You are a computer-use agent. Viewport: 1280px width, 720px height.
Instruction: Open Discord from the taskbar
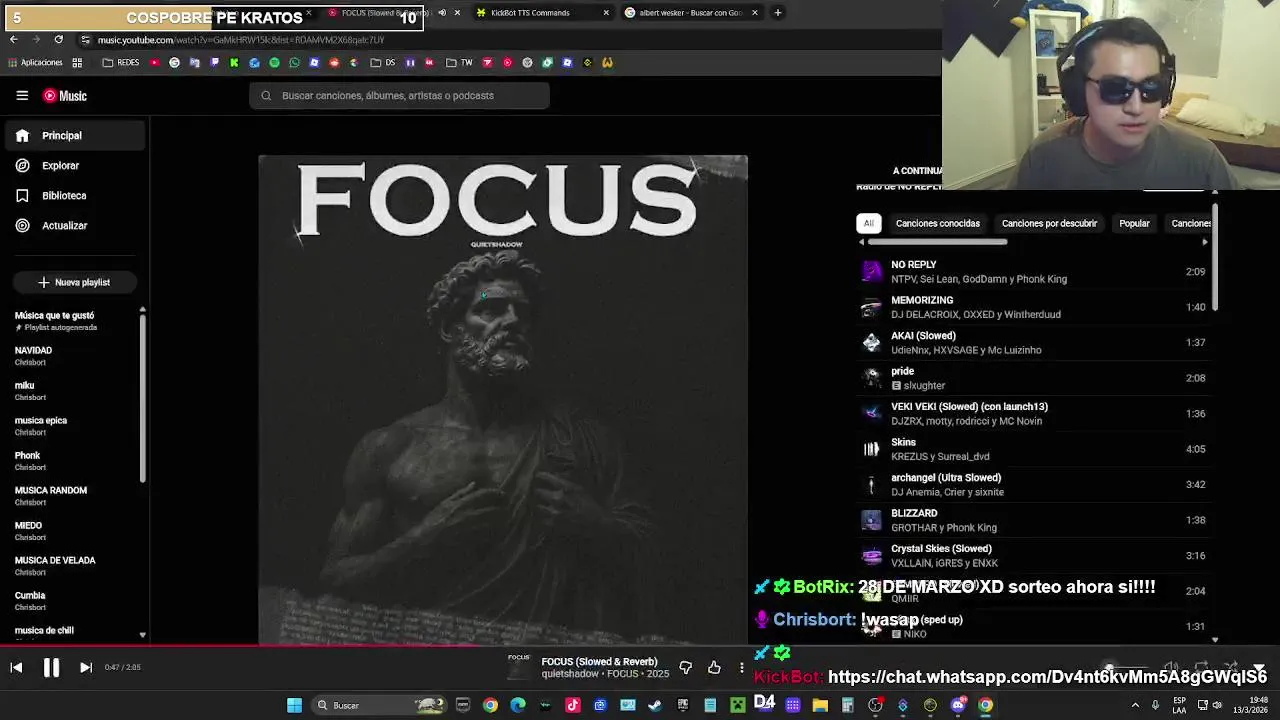click(x=958, y=705)
